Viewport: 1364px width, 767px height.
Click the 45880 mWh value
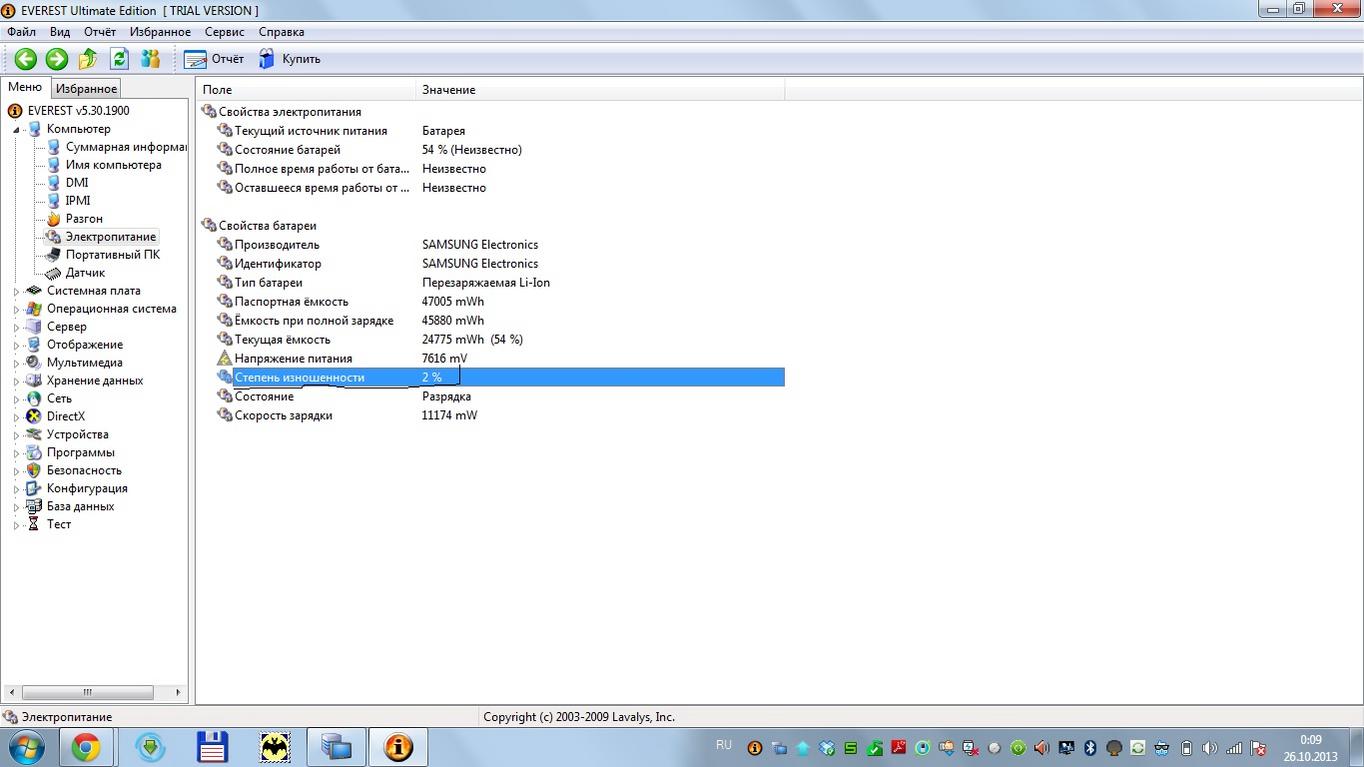[453, 321]
